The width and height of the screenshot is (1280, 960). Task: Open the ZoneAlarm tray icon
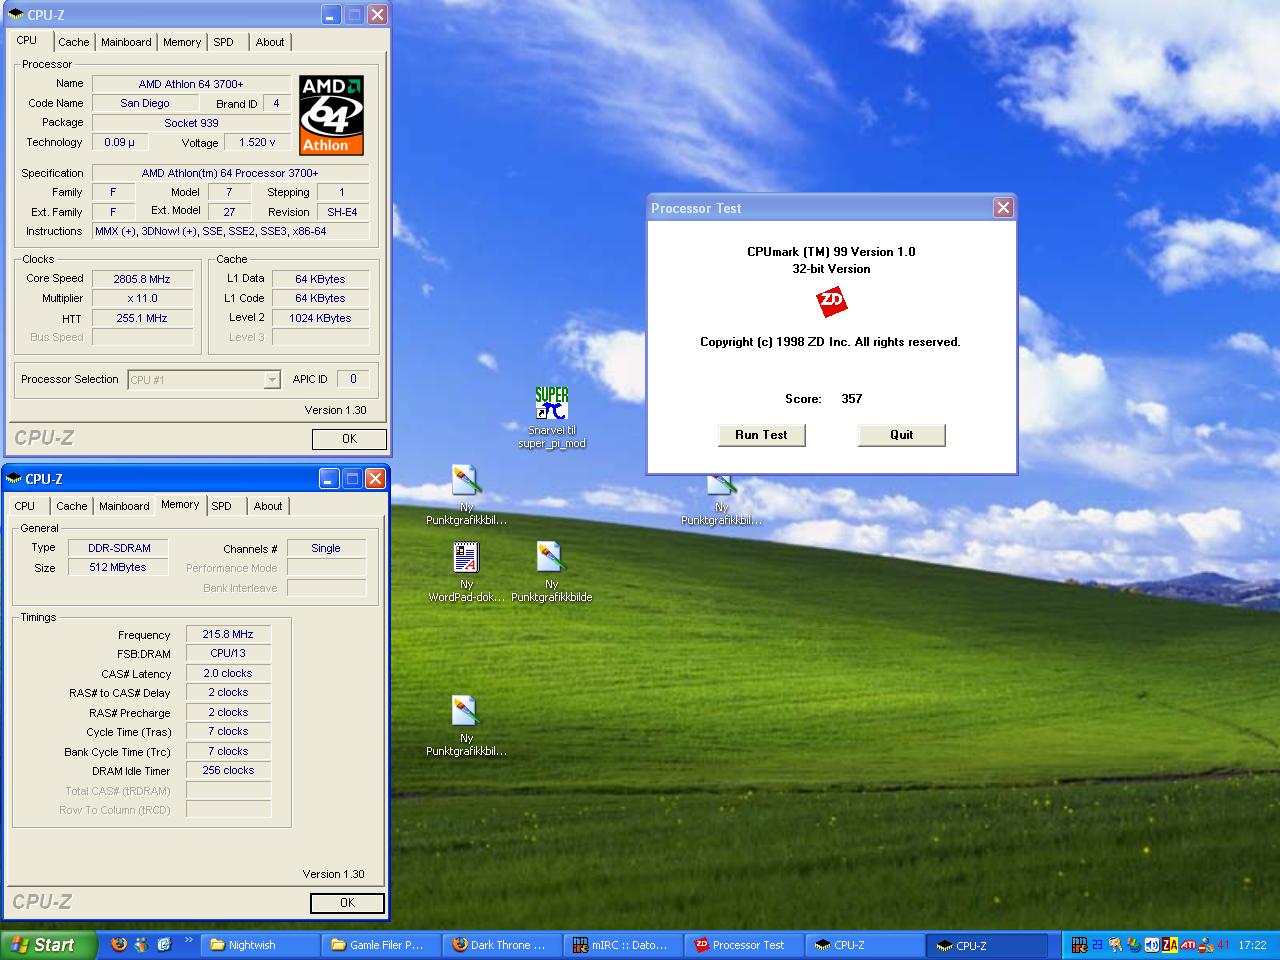pos(1170,945)
